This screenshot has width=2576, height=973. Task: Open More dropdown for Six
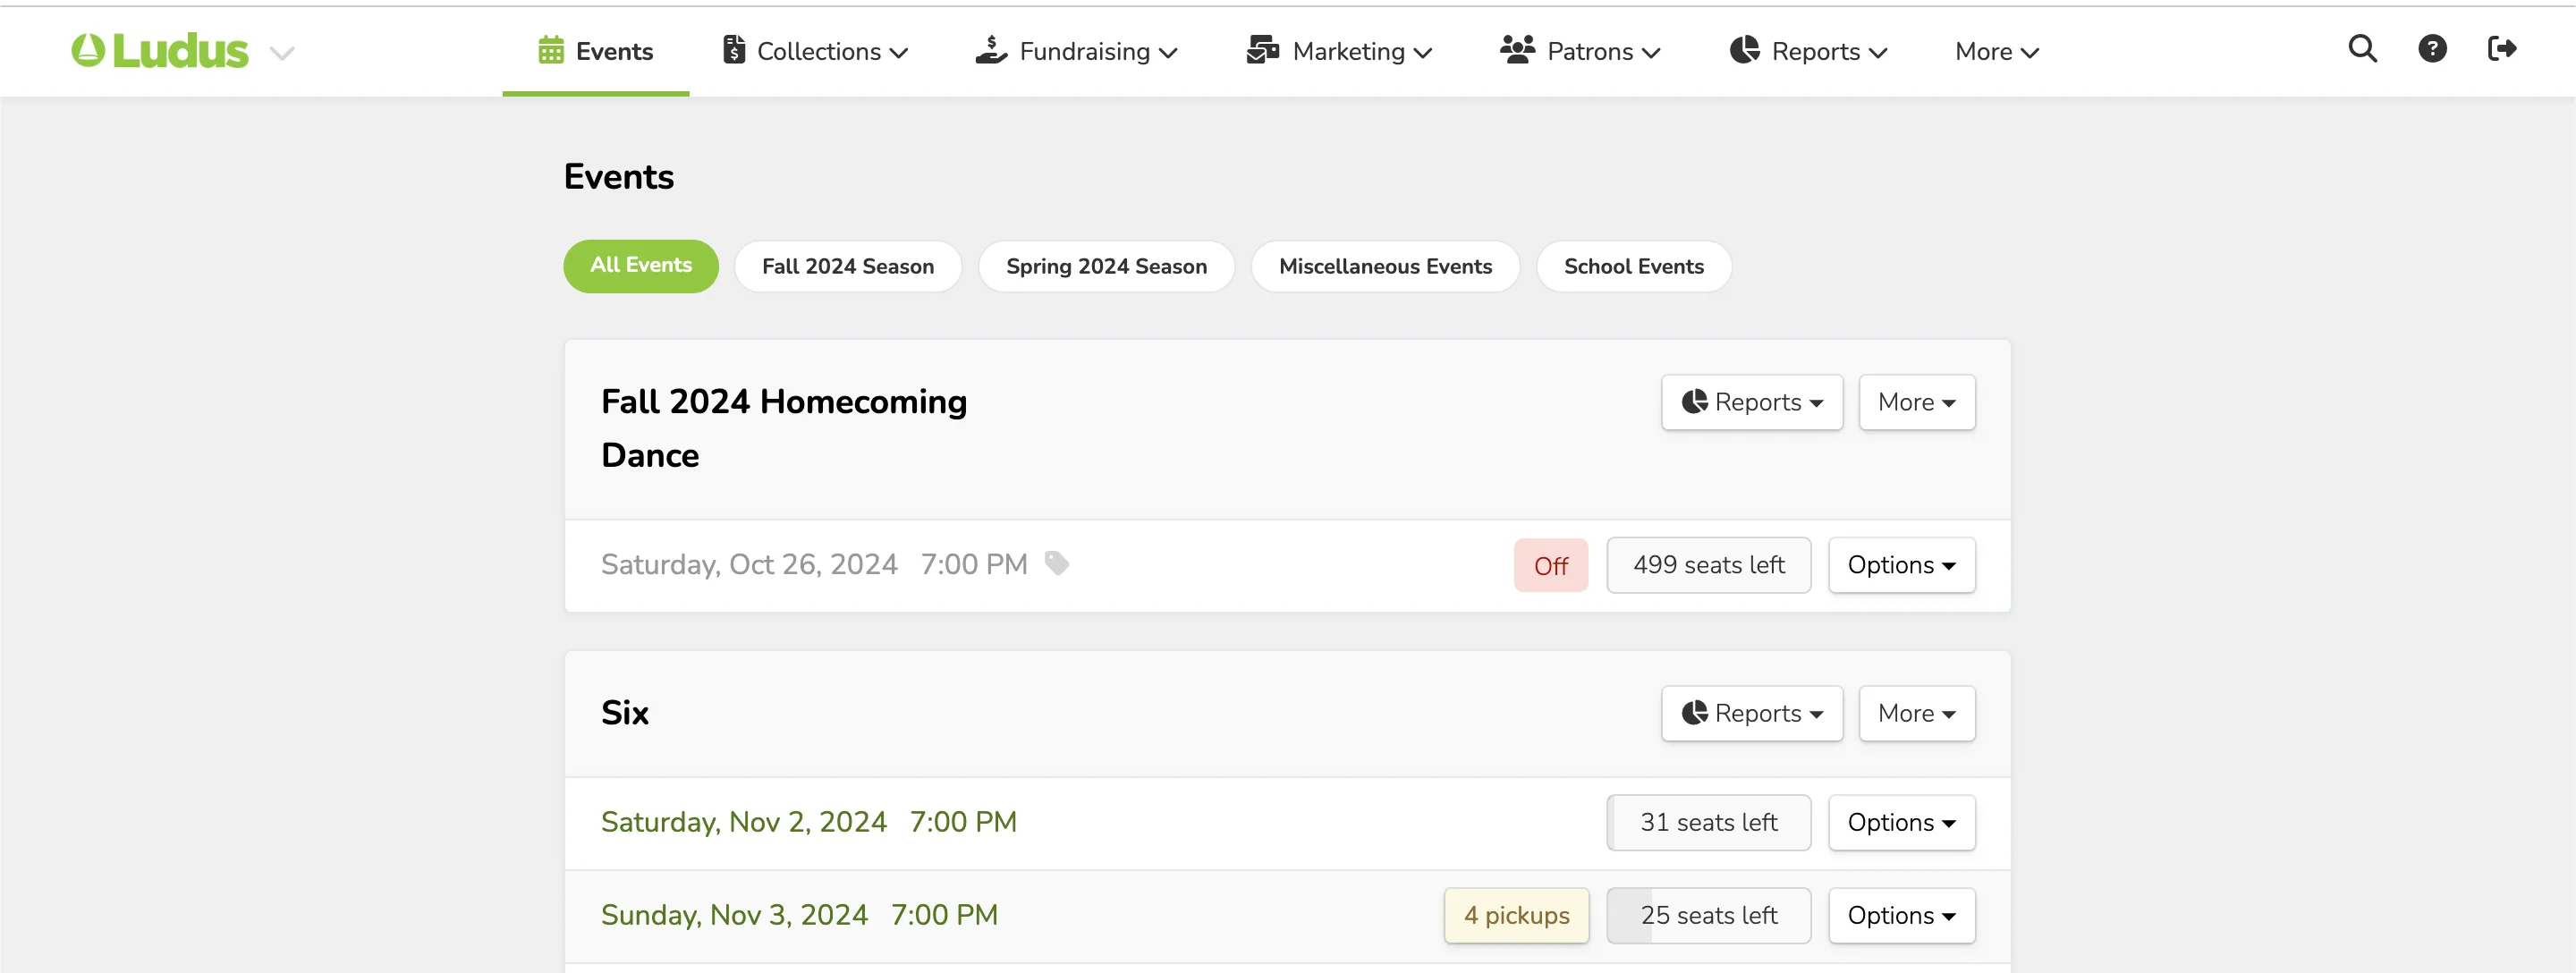pyautogui.click(x=1916, y=713)
